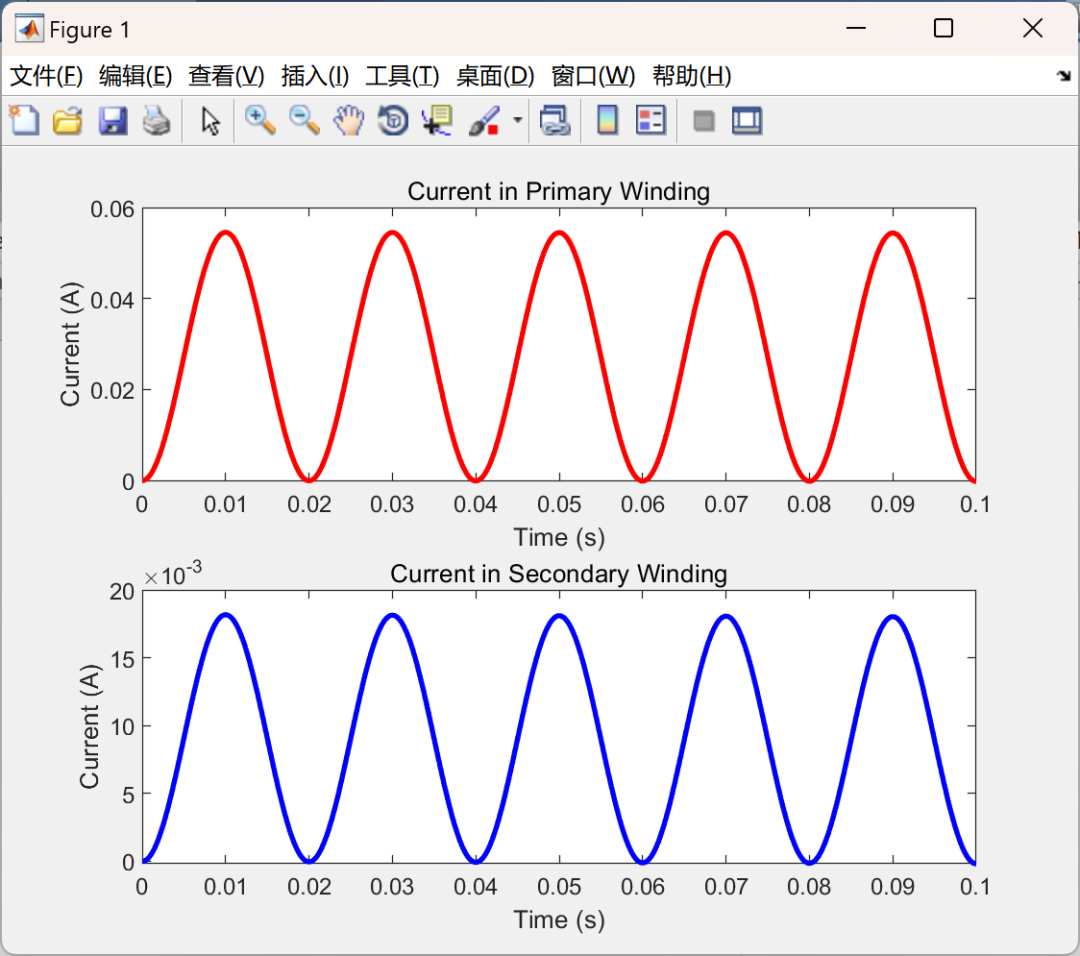Image resolution: width=1080 pixels, height=956 pixels.
Task: Select the Rotate 3D tool
Action: [x=393, y=121]
